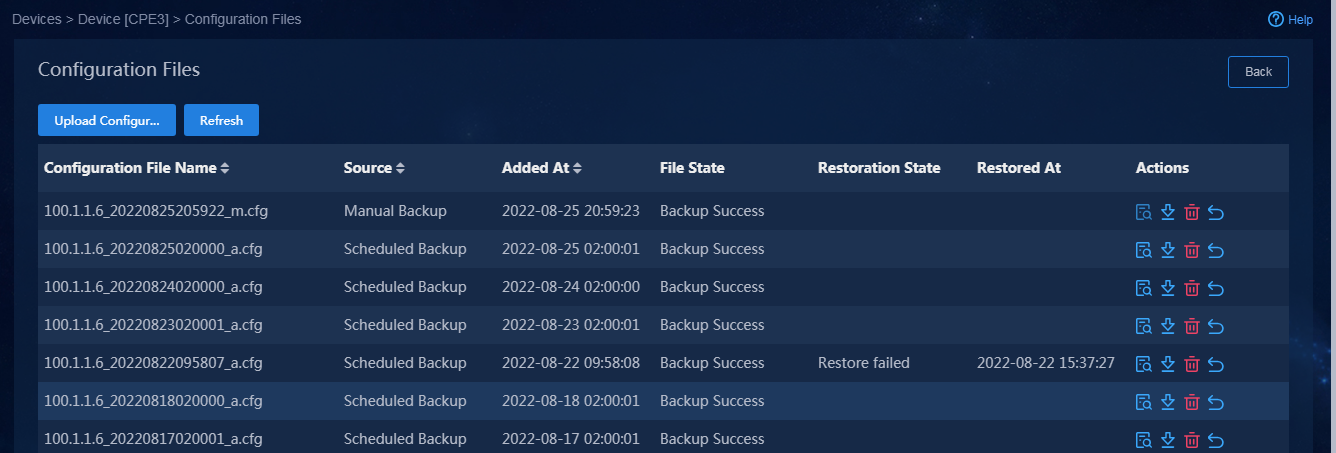1336x453 pixels.
Task: Delete the 100.1.1.6_20220817020001_a.cfg file
Action: click(x=1192, y=440)
